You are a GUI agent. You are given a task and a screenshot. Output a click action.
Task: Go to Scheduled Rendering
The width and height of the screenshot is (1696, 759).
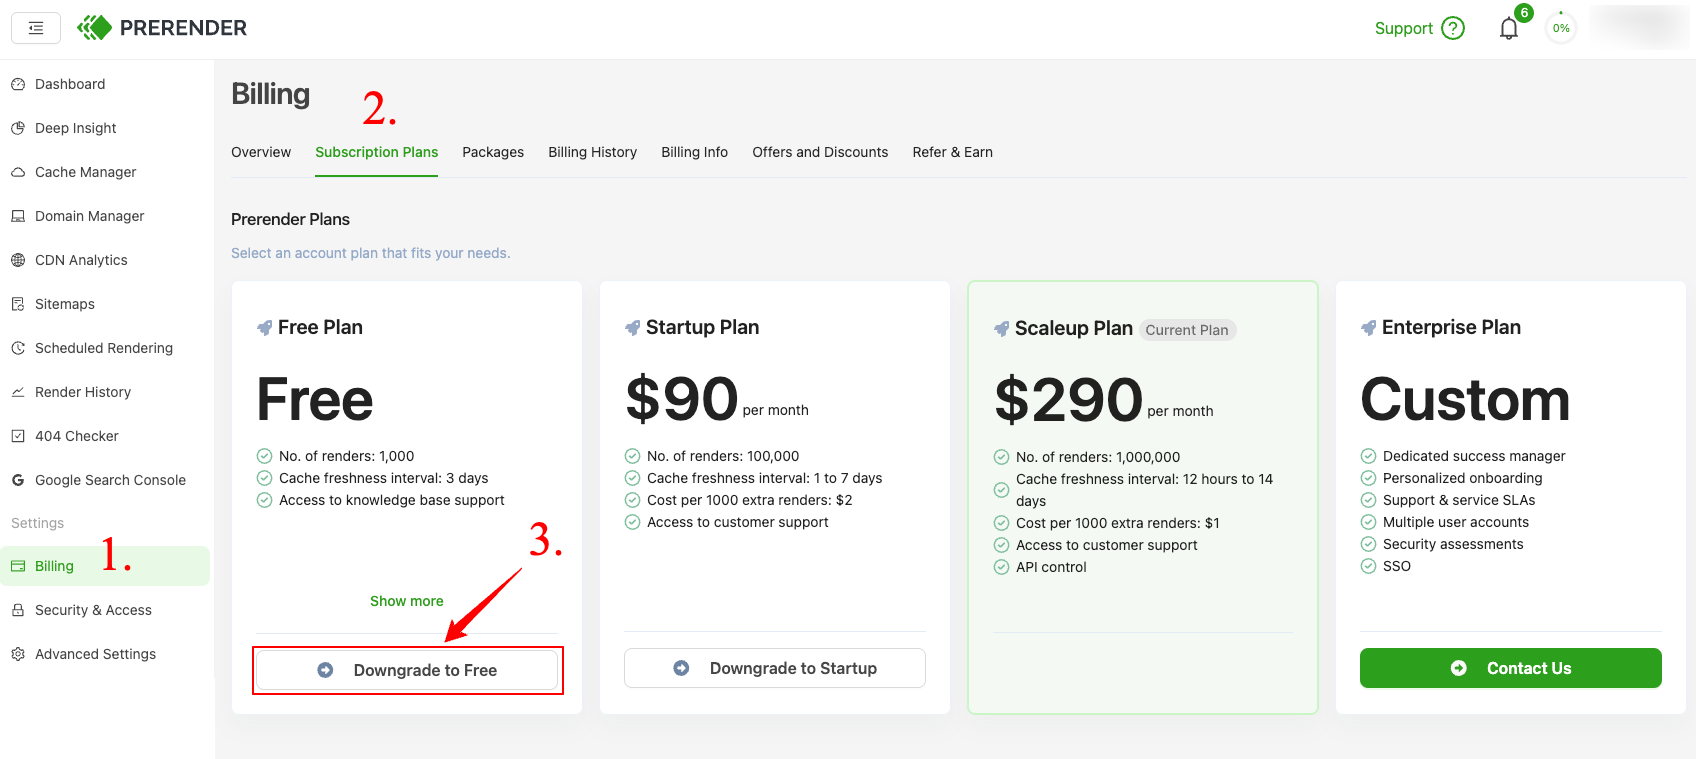tap(105, 348)
